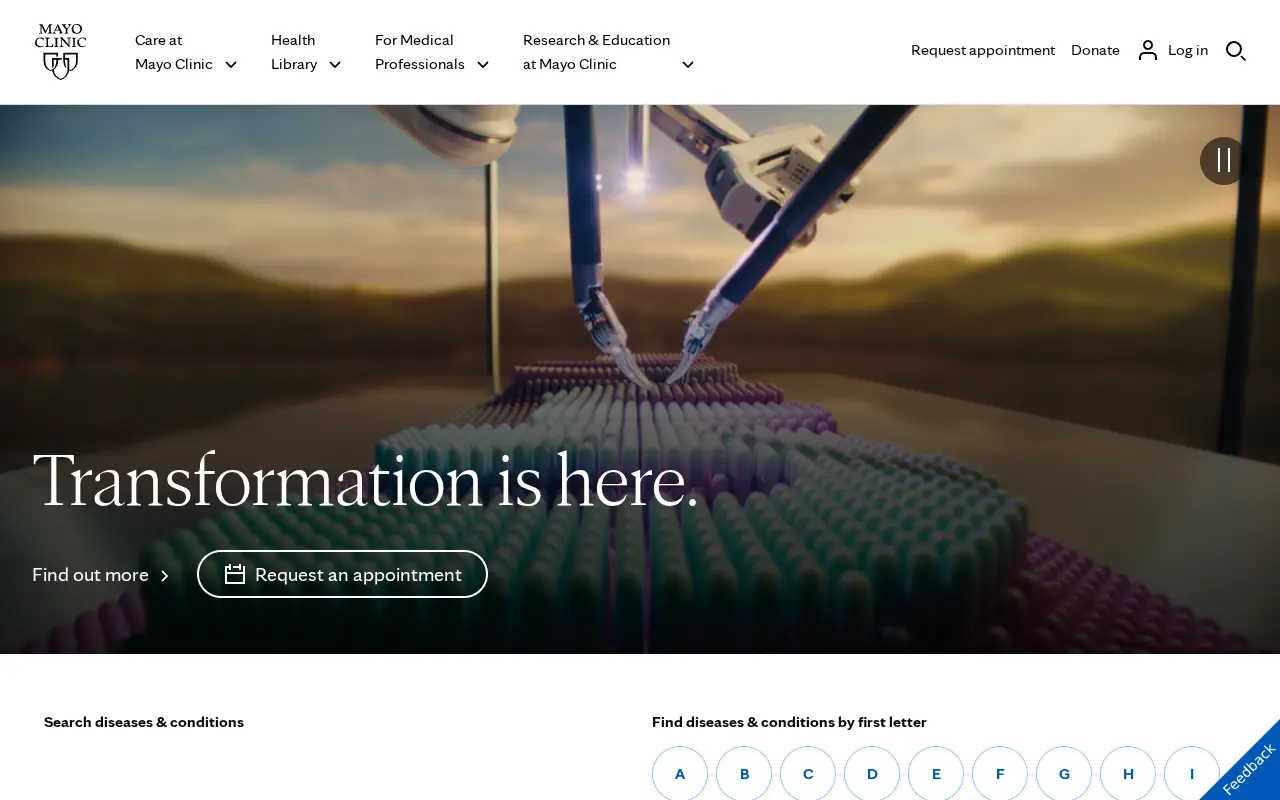Expand For Medical Professionals chevron

pyautogui.click(x=483, y=64)
